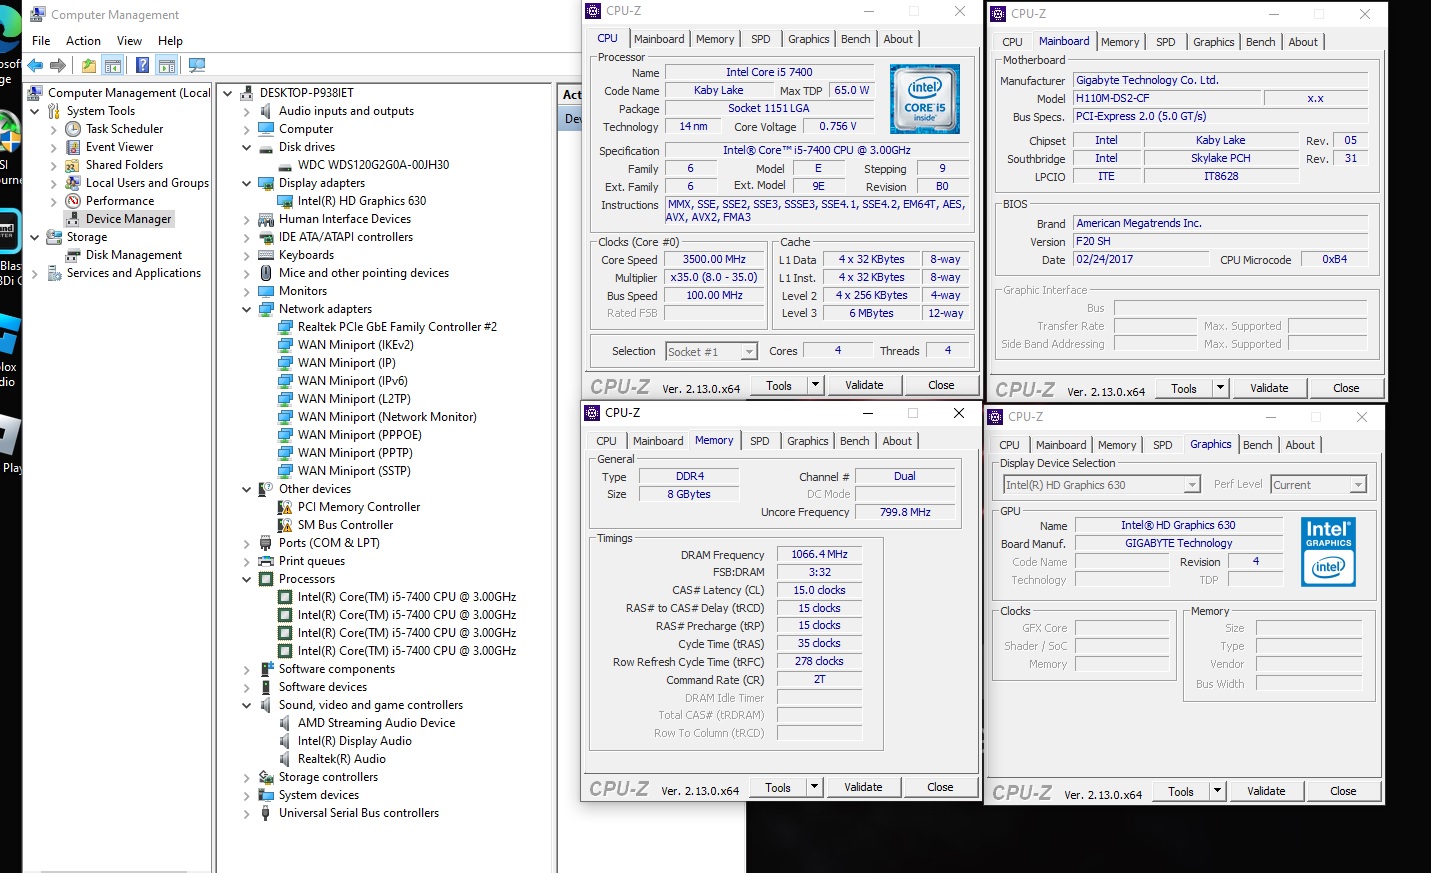
Task: Click the Services and Applications icon
Action: pyautogui.click(x=54, y=273)
